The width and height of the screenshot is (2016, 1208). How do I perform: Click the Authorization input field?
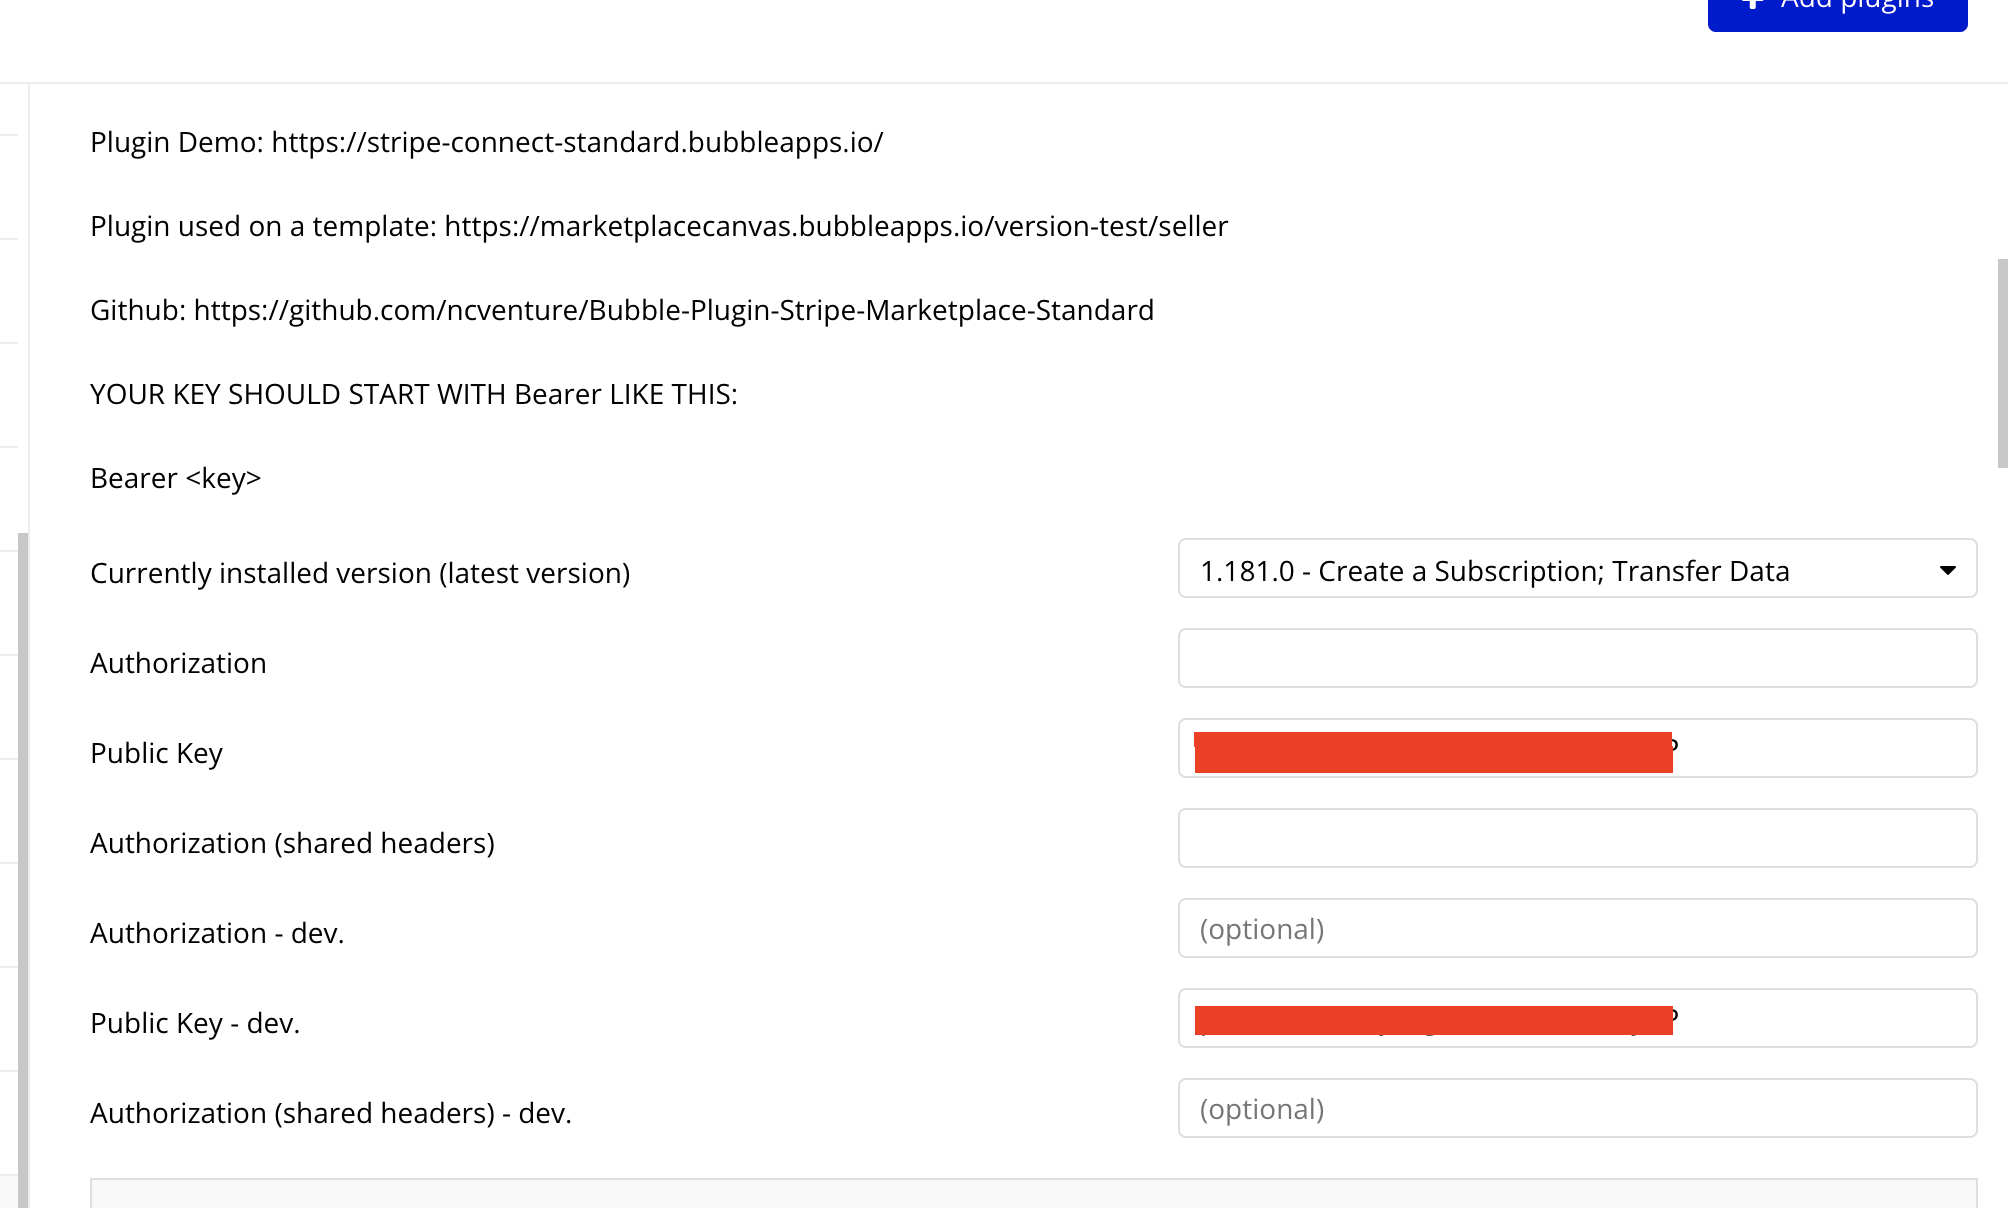pyautogui.click(x=1577, y=658)
